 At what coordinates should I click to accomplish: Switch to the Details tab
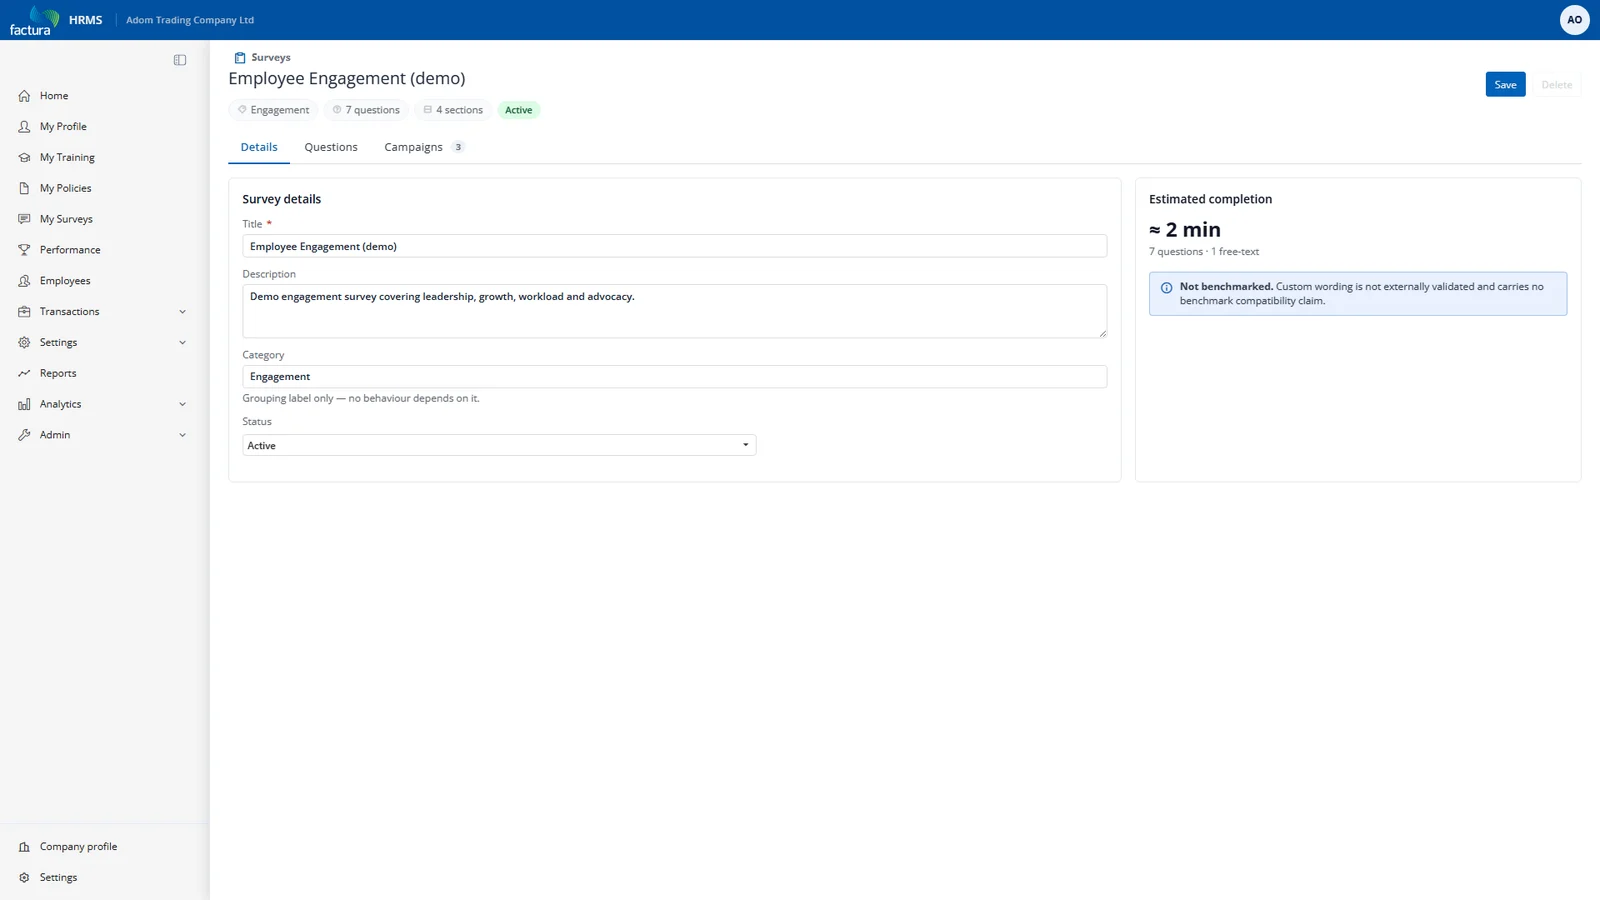pos(259,147)
